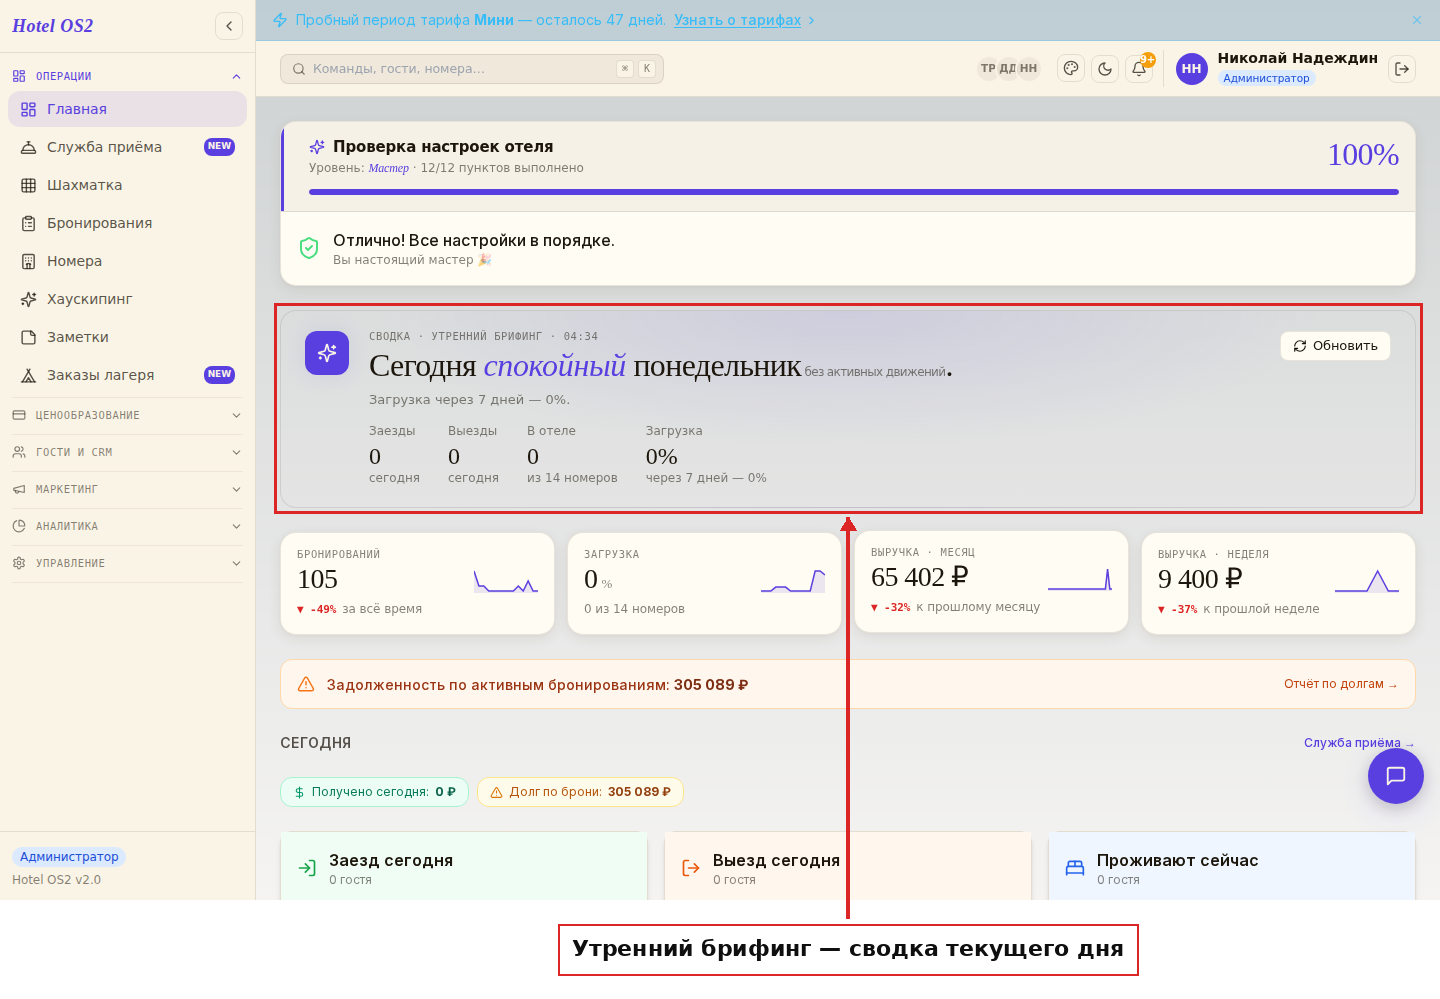The width and height of the screenshot is (1440, 999).
Task: Click the Долг по брони chip
Action: click(x=581, y=792)
